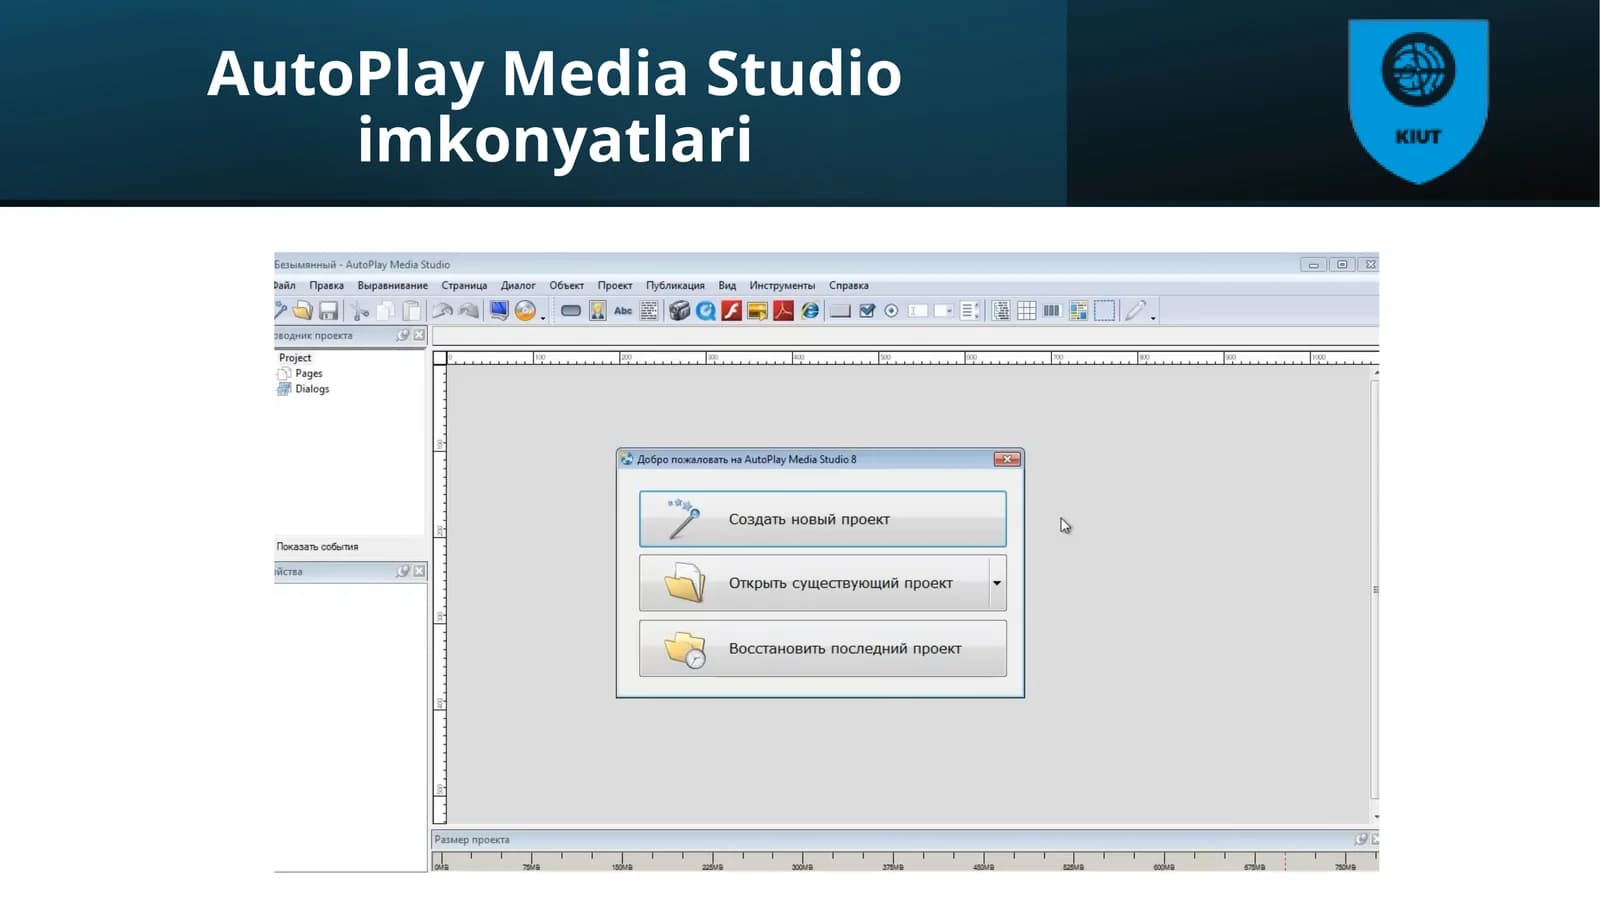1600x899 pixels.
Task: Insert a Video object with camera icon
Action: (x=680, y=311)
